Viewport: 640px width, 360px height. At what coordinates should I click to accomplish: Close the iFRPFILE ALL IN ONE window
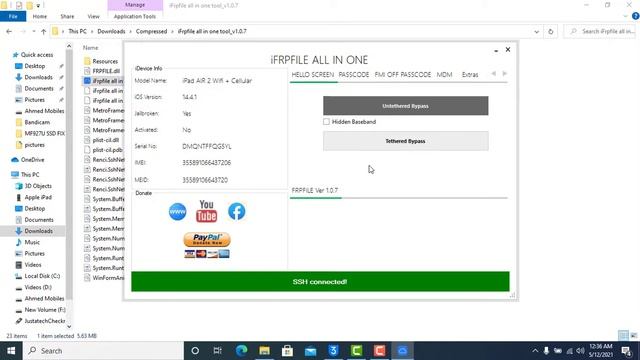click(508, 49)
